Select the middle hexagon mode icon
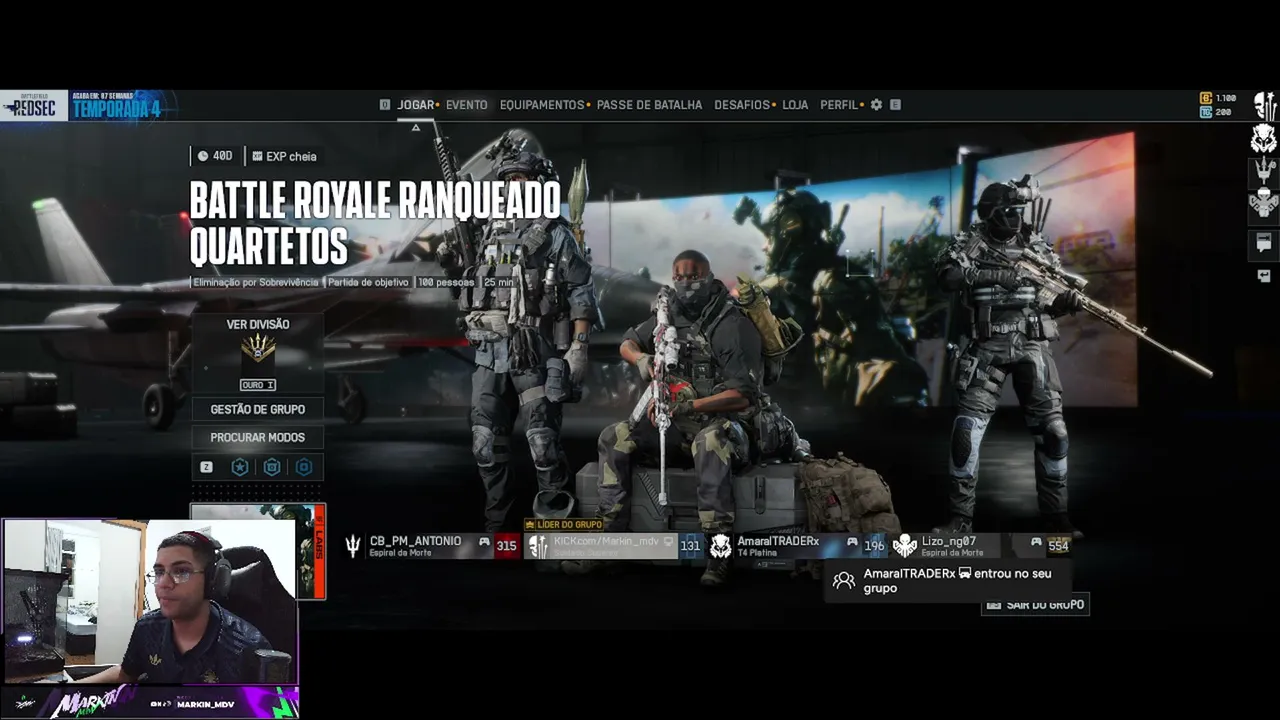This screenshot has height=720, width=1280. (x=272, y=467)
